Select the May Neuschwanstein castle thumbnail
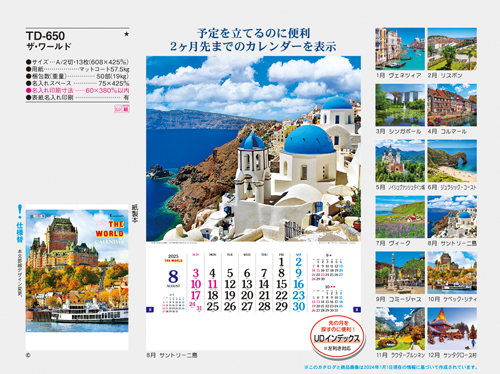The image size is (500, 374). (400, 161)
